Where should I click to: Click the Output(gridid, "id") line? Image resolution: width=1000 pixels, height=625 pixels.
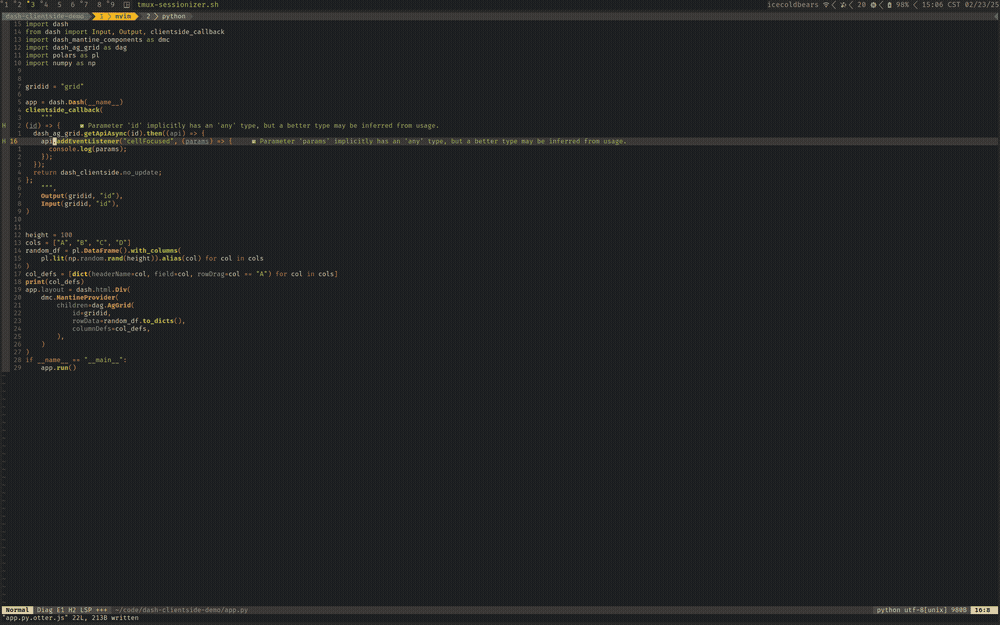click(82, 196)
